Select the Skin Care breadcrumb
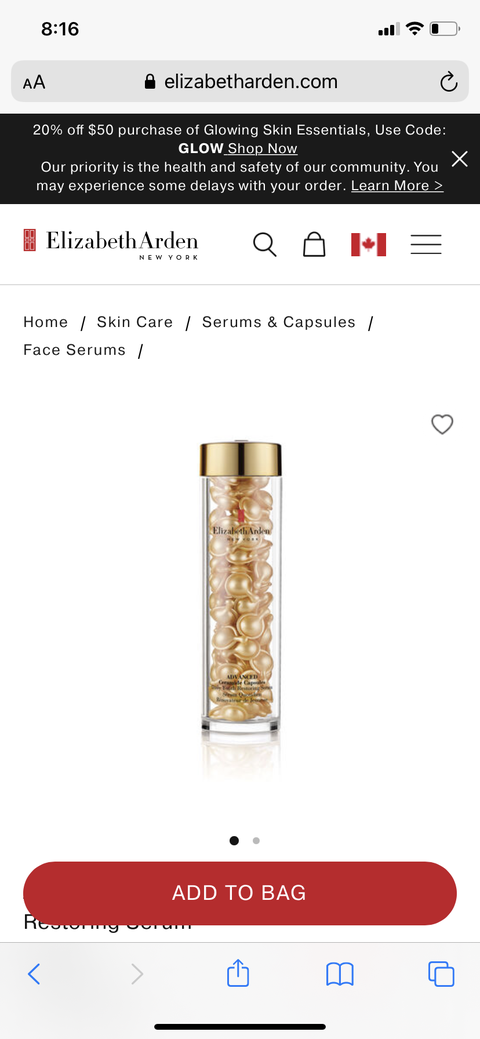This screenshot has width=480, height=1039. click(135, 322)
